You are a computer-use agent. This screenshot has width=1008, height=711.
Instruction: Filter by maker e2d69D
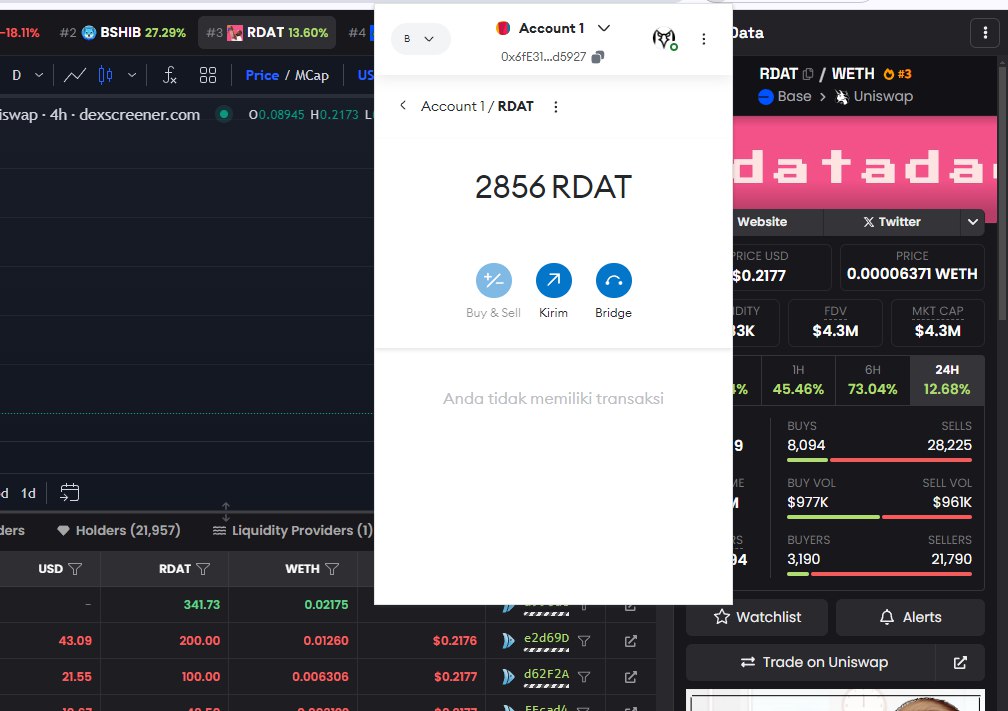584,641
